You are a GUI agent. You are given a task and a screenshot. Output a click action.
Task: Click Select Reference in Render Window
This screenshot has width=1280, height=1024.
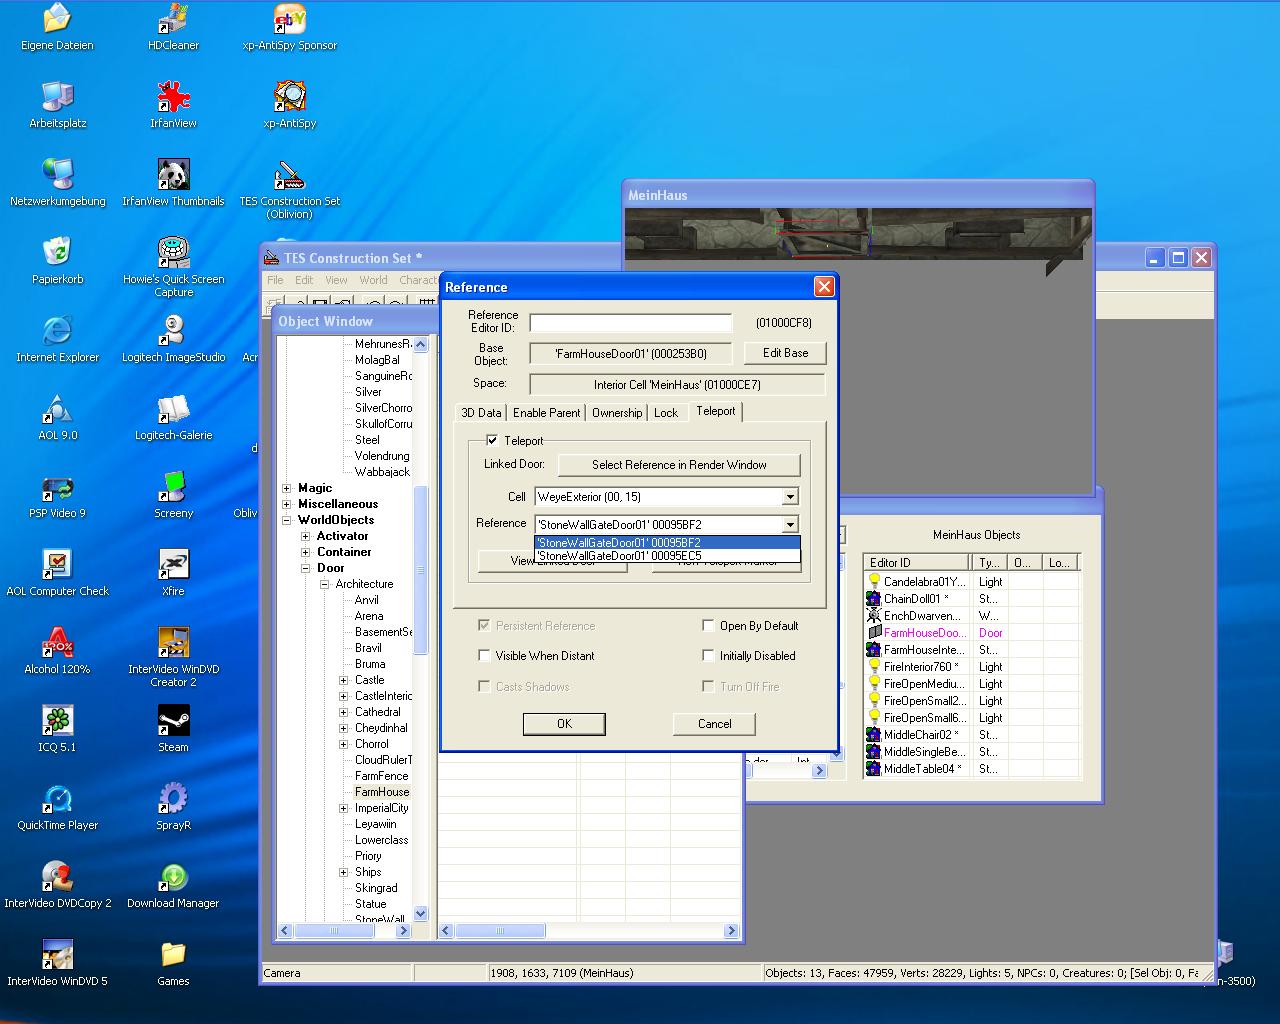tap(679, 465)
